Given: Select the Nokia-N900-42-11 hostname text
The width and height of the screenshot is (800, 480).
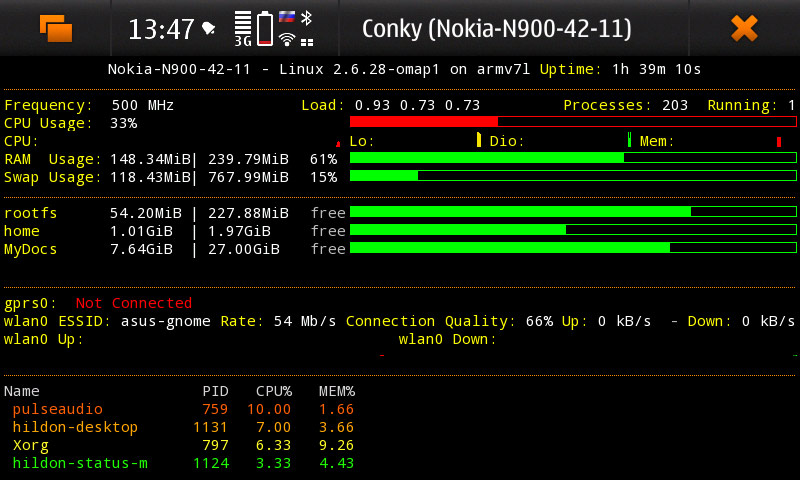Looking at the screenshot, I should (179, 69).
